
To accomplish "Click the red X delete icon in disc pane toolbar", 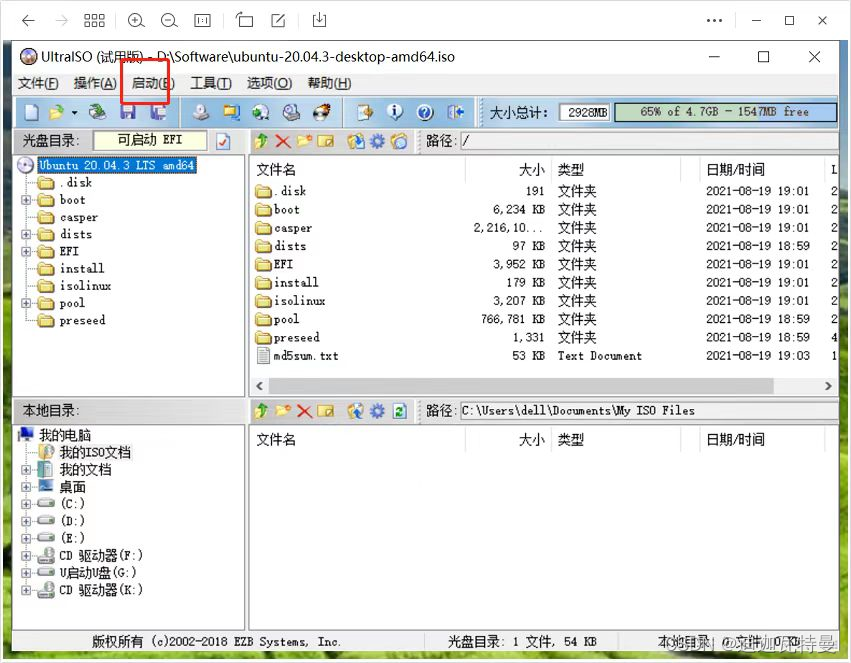I will [283, 142].
